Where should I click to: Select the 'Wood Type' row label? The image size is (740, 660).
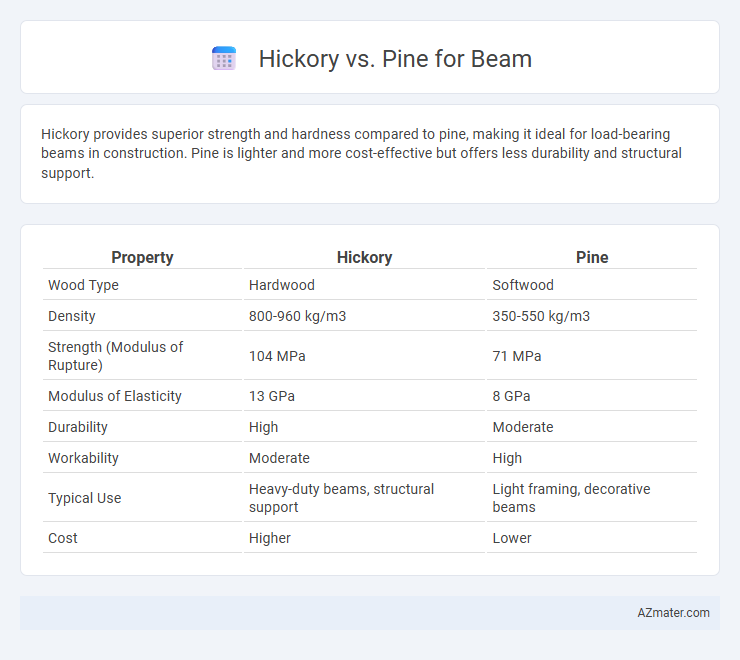(x=84, y=285)
